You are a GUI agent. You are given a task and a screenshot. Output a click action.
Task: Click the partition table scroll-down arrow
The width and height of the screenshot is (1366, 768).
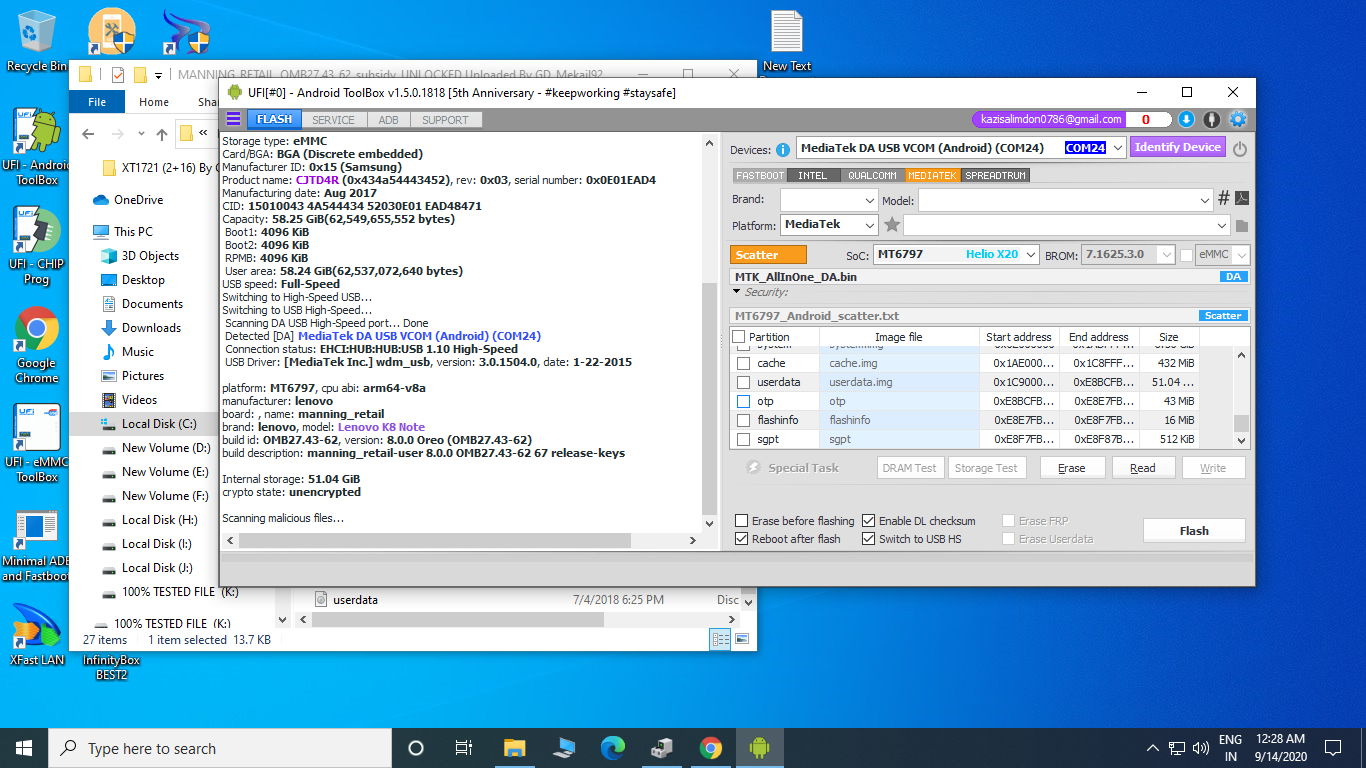[x=1242, y=440]
